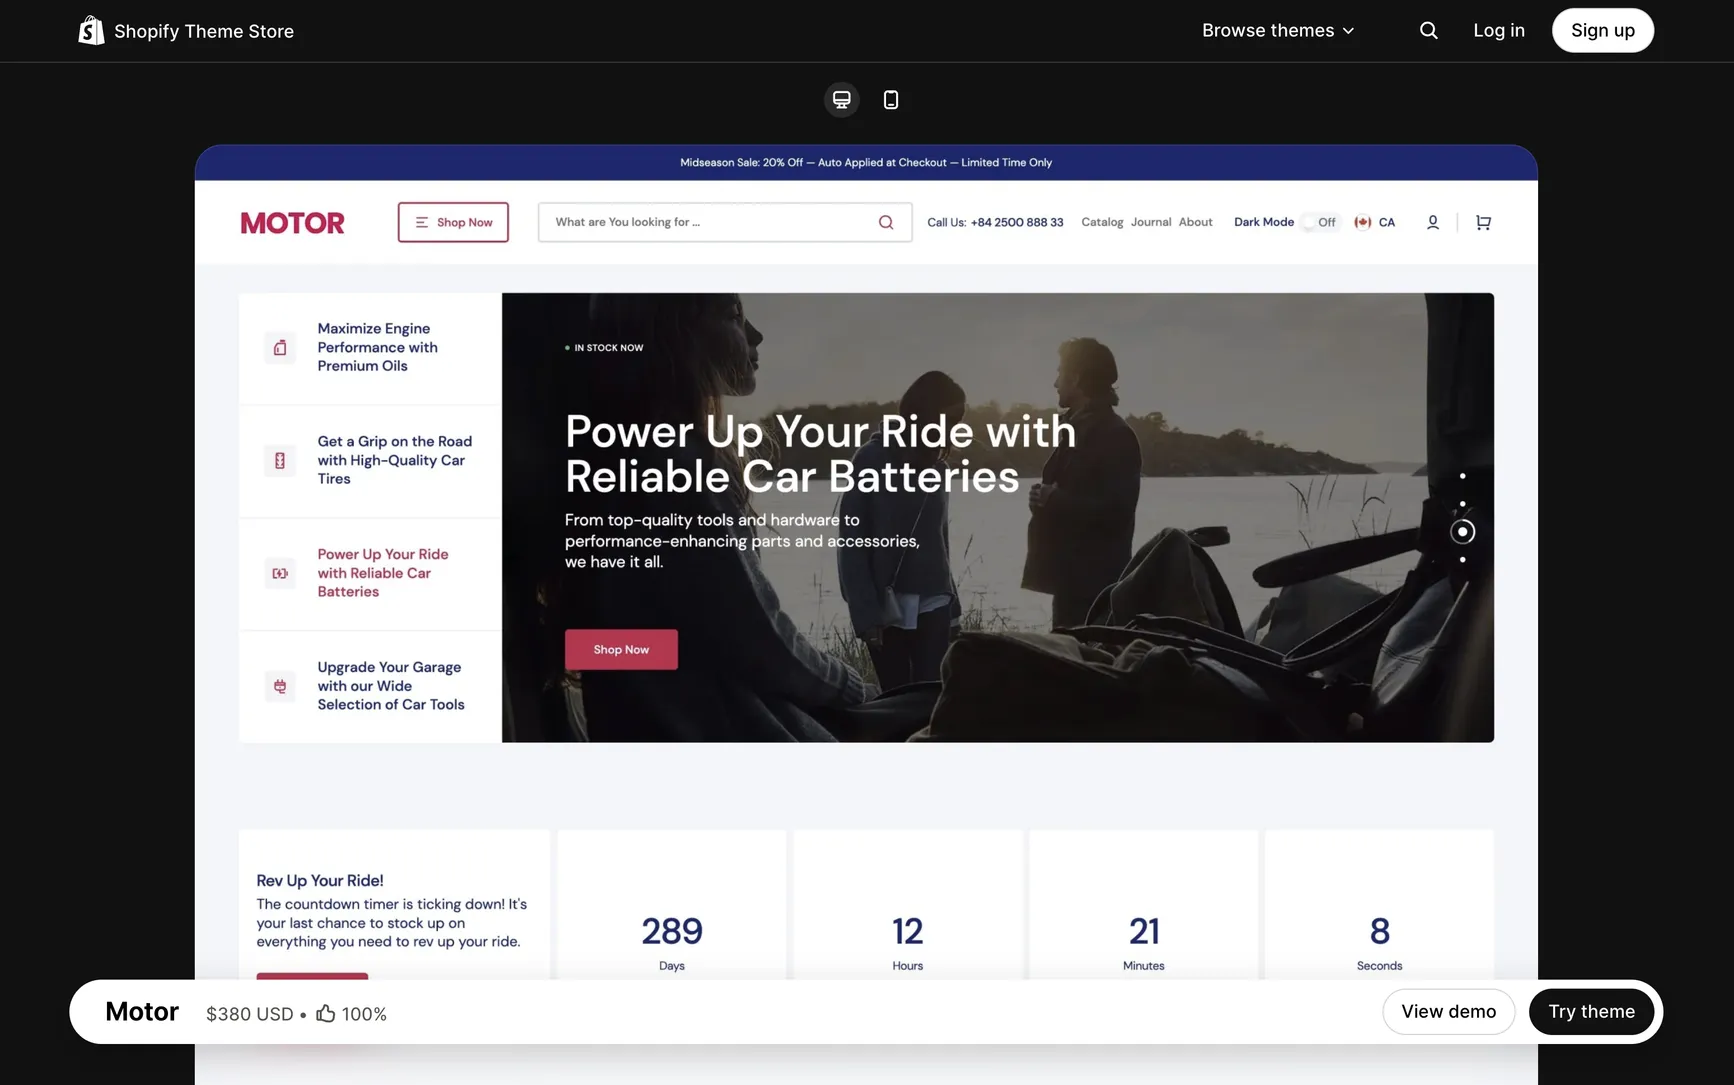Click the Try theme button
Image resolution: width=1734 pixels, height=1085 pixels.
pyautogui.click(x=1591, y=1011)
